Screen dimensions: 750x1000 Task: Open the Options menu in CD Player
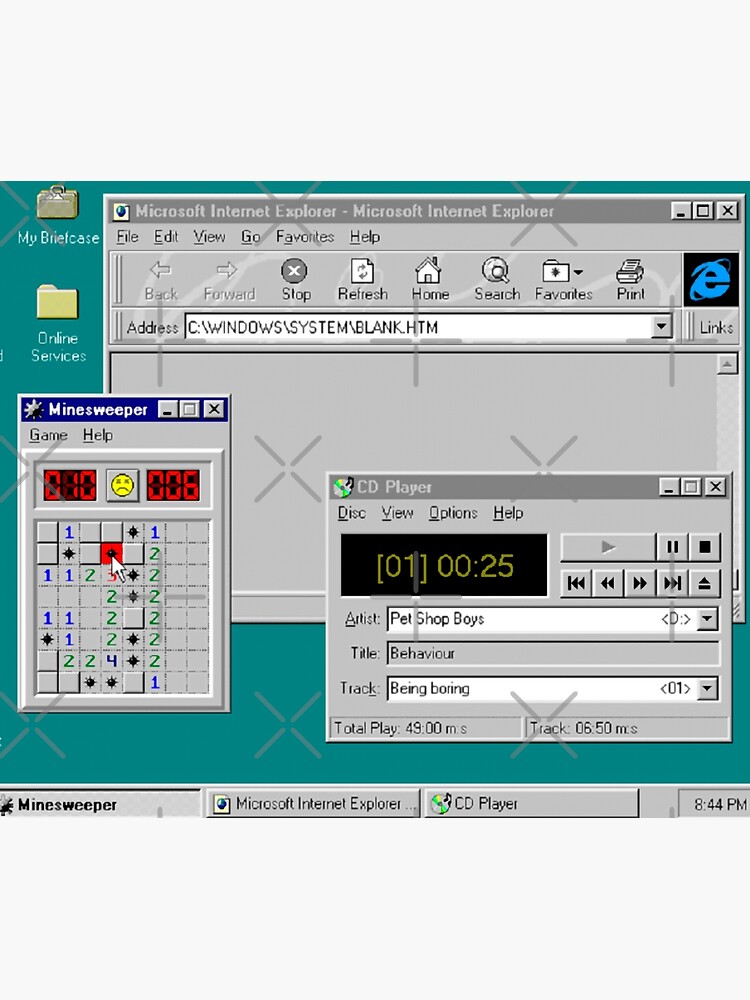pyautogui.click(x=453, y=513)
